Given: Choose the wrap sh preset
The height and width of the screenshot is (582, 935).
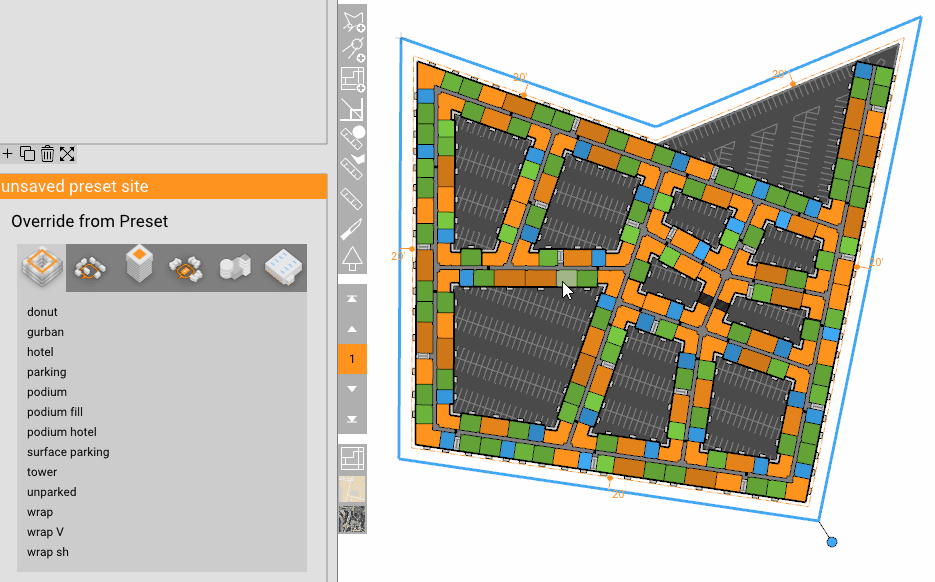Looking at the screenshot, I should pyautogui.click(x=48, y=552).
